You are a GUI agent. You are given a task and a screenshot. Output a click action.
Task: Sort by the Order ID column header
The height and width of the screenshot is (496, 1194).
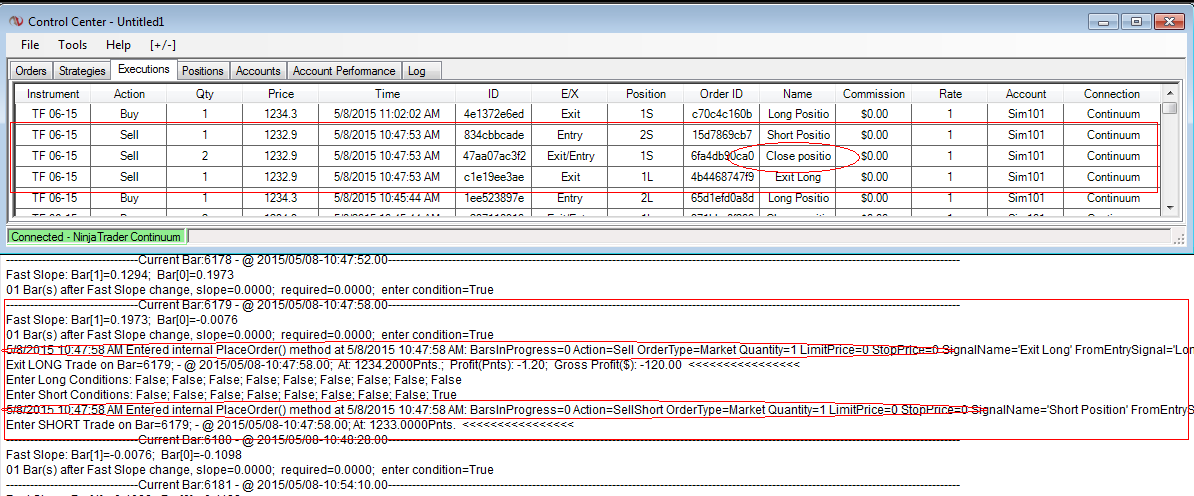point(722,94)
